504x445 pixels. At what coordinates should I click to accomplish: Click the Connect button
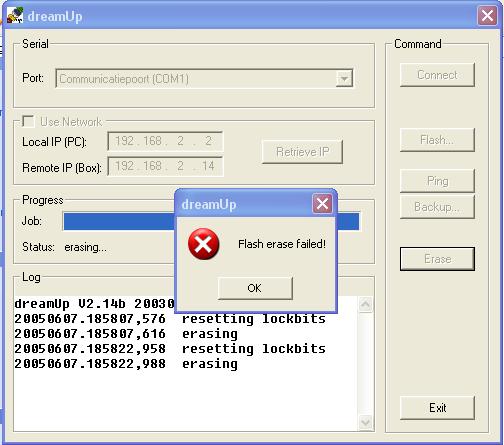pos(437,75)
